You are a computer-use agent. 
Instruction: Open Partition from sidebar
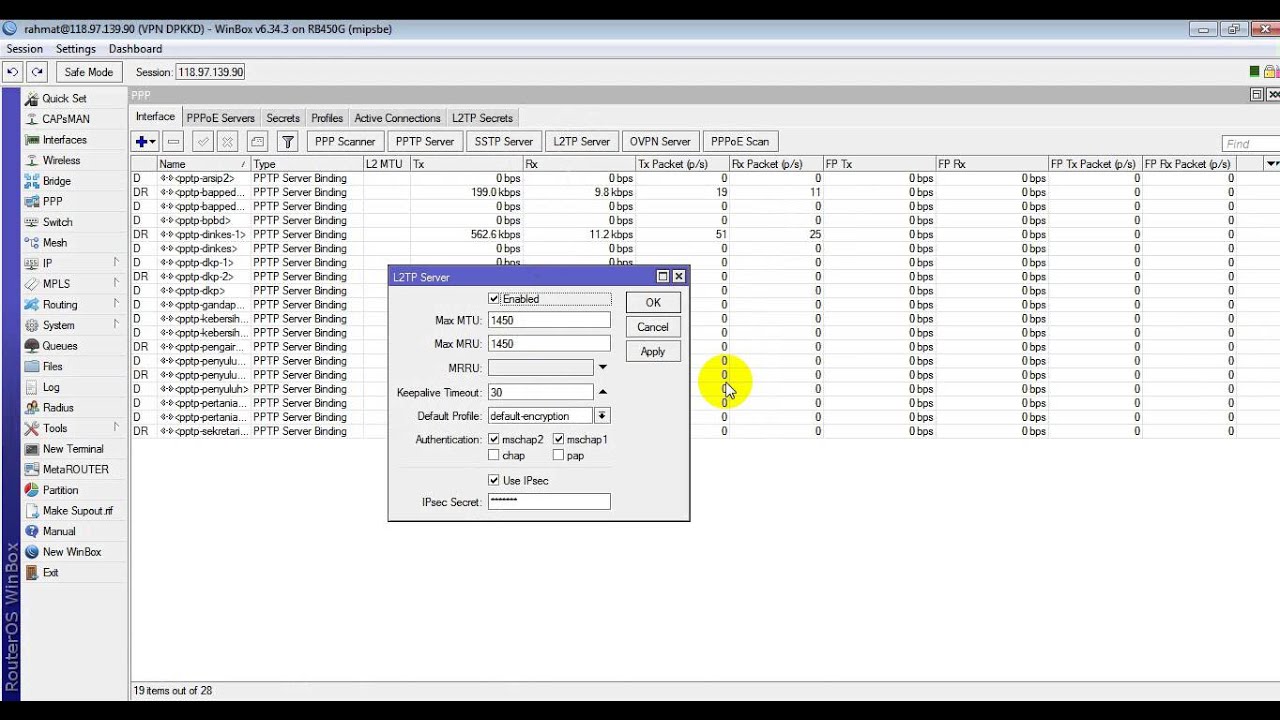click(60, 490)
